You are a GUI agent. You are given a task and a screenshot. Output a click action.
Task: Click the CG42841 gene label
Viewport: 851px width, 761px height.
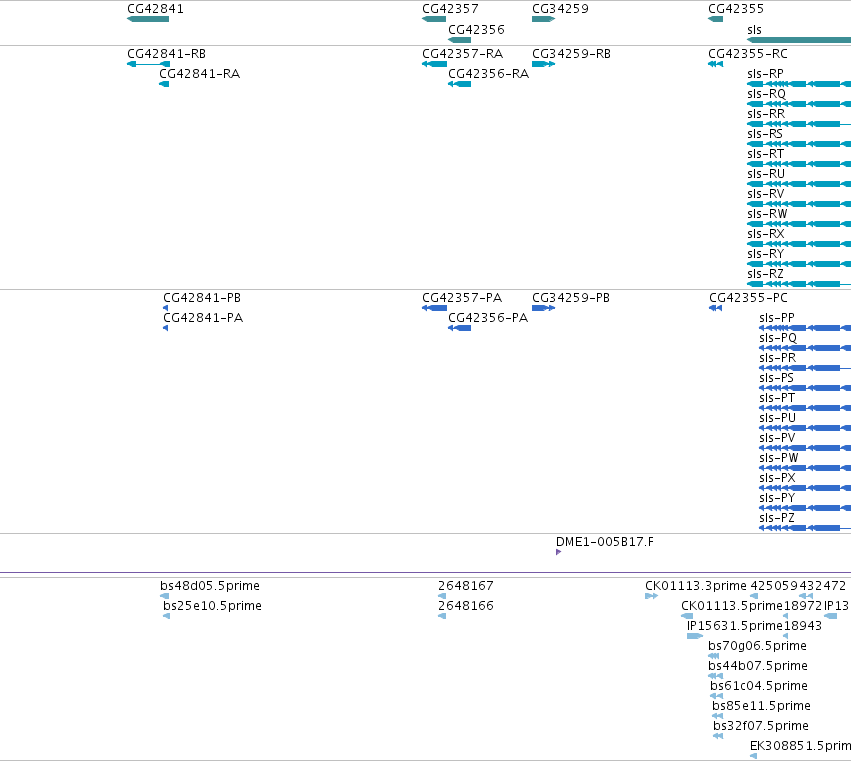(x=155, y=9)
